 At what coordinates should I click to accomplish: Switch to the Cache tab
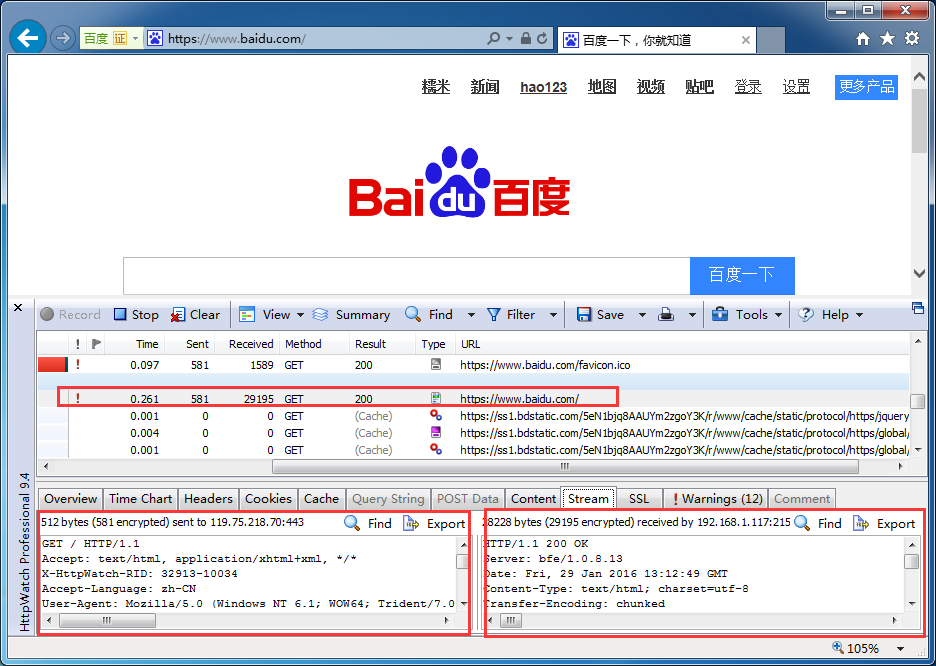pos(321,499)
